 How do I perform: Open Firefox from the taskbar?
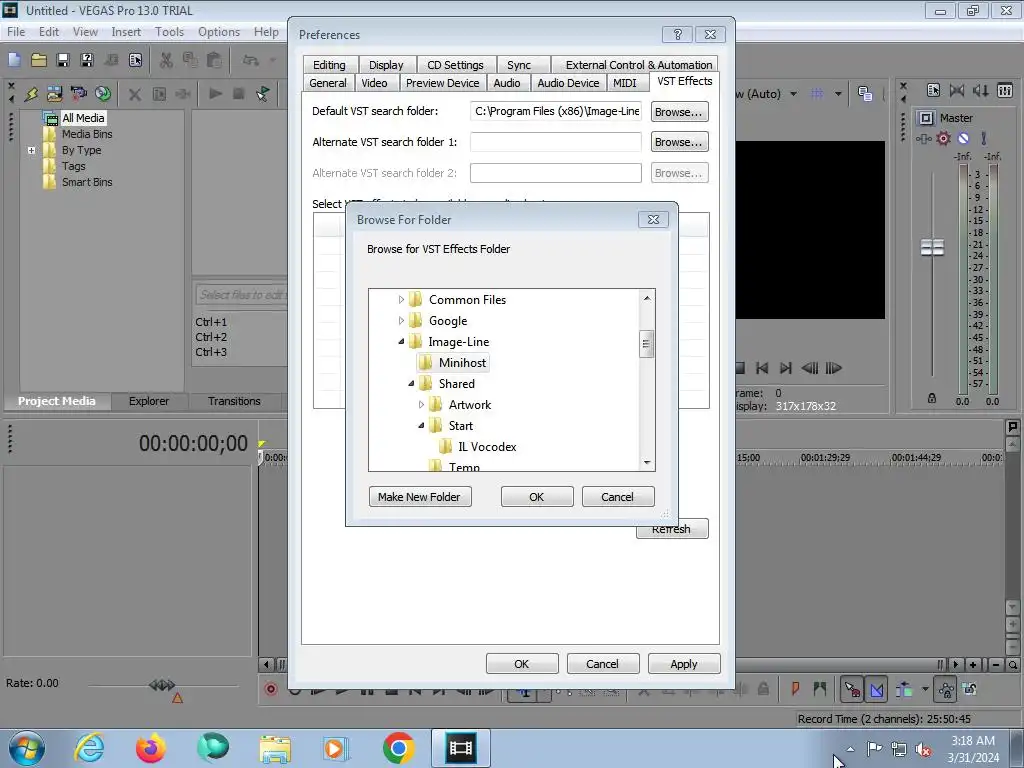[x=151, y=748]
